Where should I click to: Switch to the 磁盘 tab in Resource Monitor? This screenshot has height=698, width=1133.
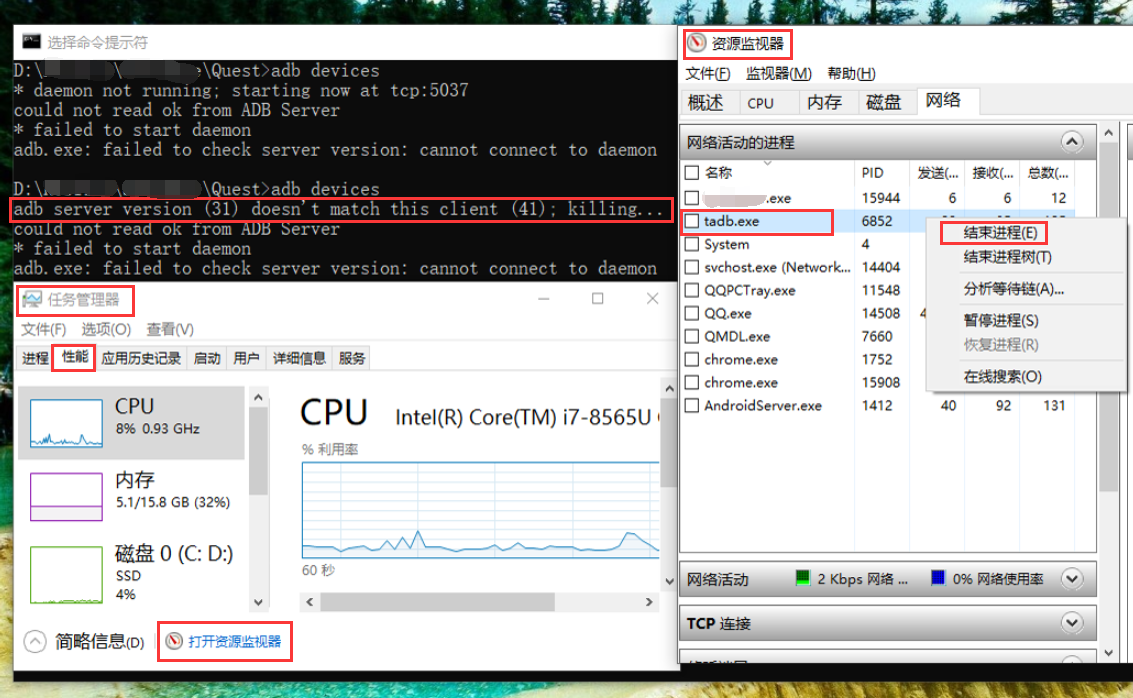tap(884, 102)
